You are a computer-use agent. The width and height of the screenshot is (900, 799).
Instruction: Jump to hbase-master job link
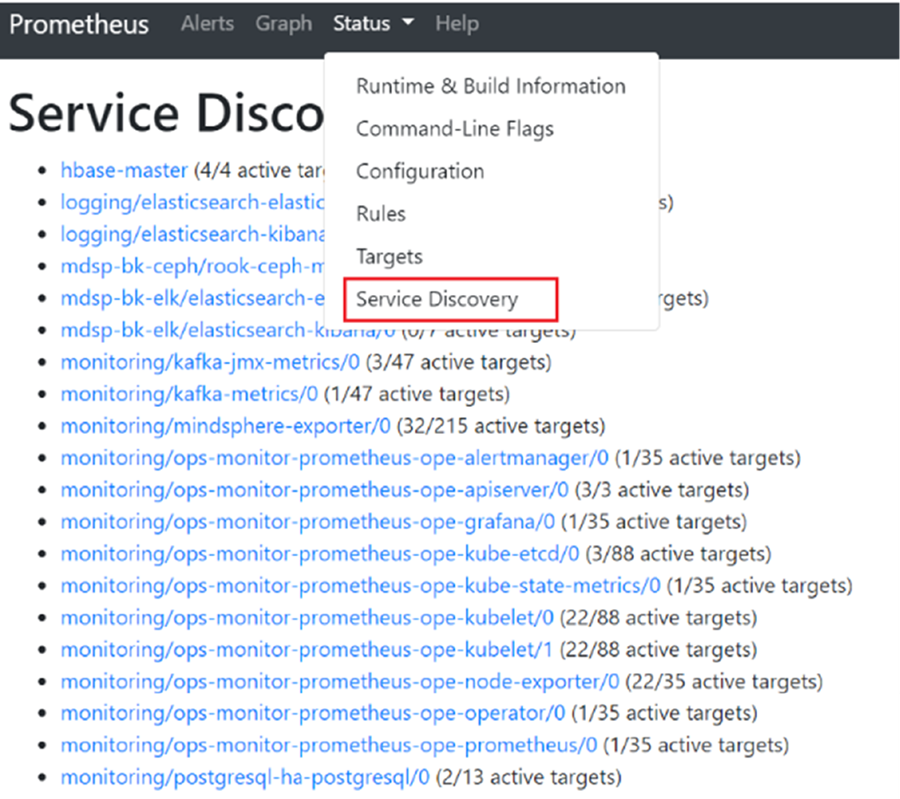[124, 170]
